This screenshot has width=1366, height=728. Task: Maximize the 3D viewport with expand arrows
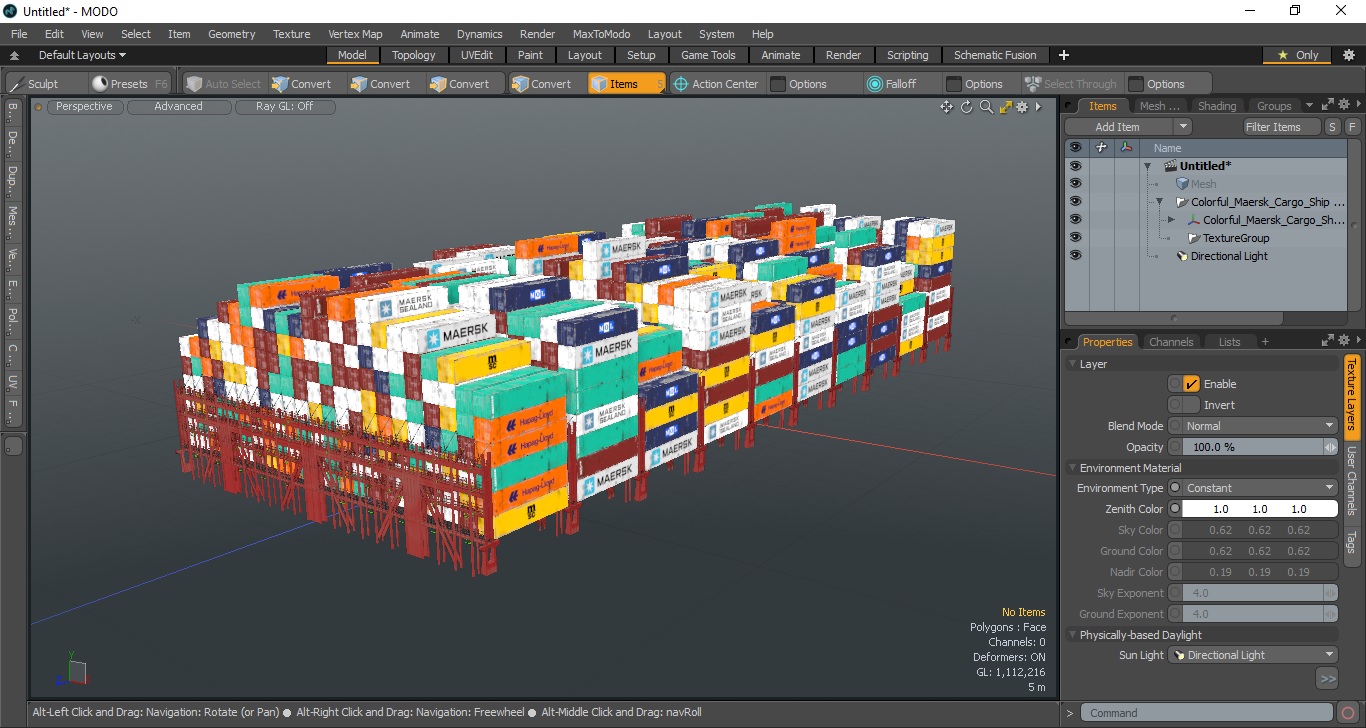tap(1005, 107)
